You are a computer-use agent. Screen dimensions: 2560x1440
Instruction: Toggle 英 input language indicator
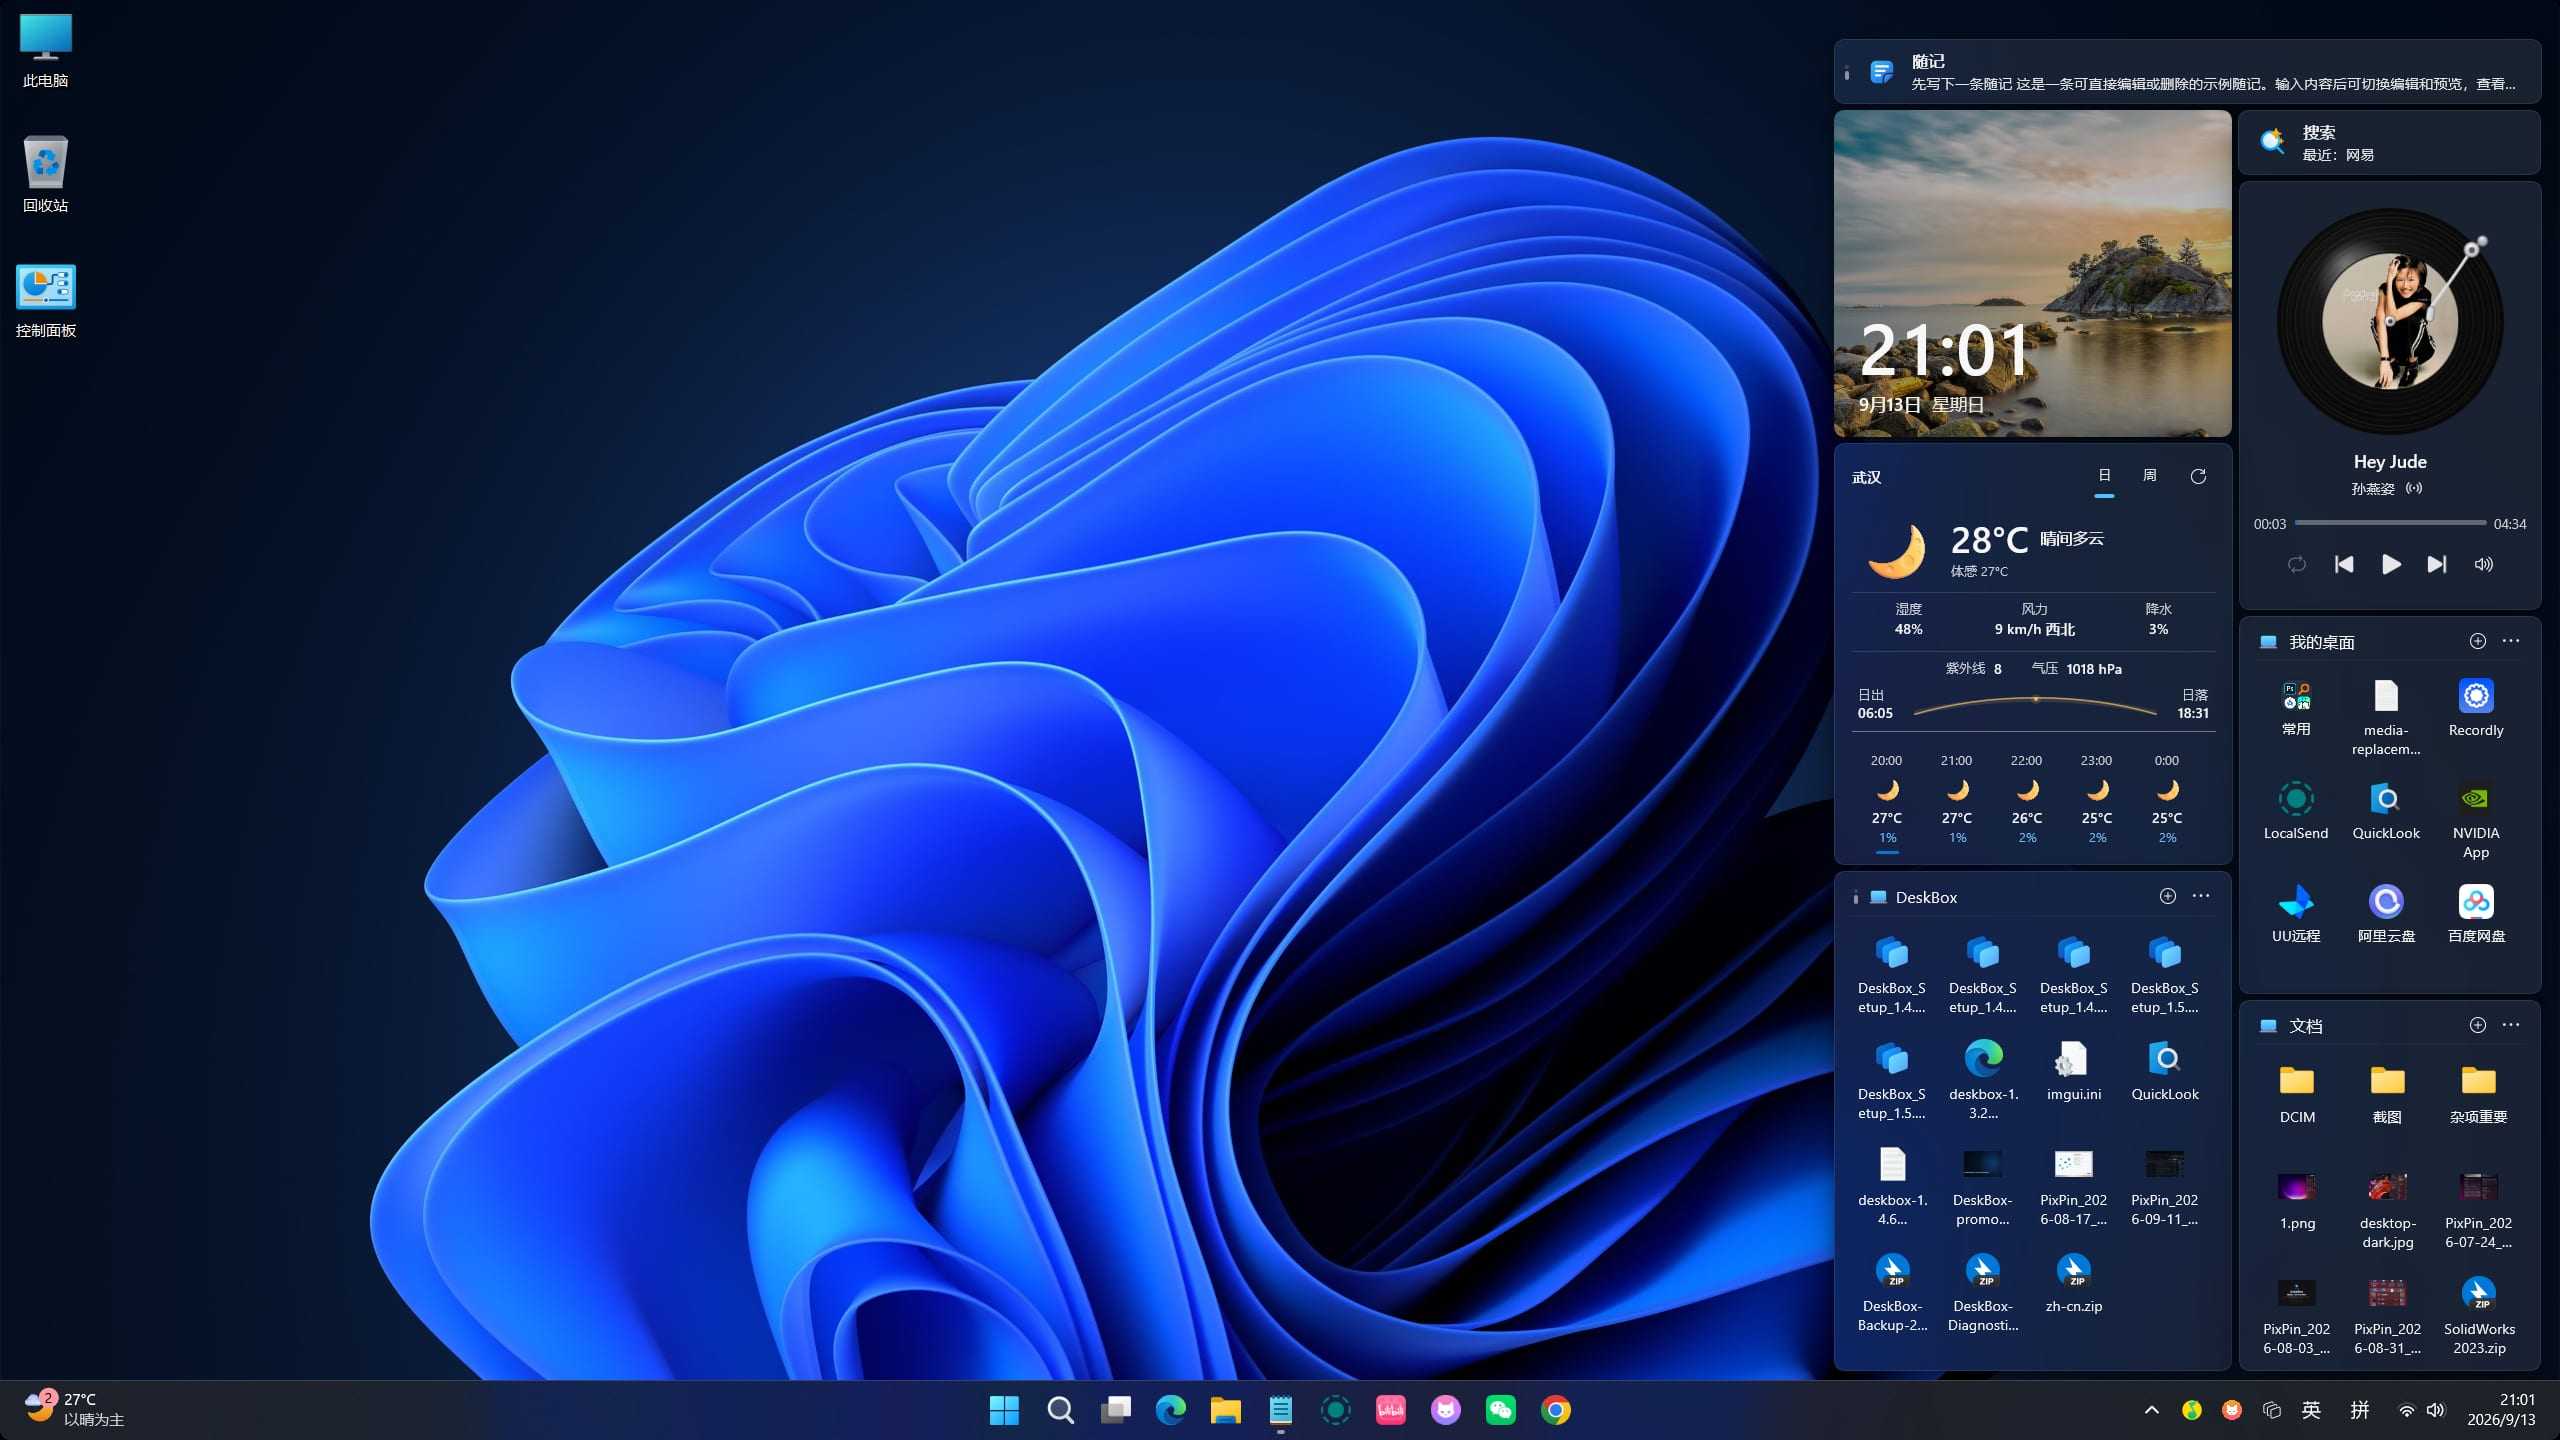pos(2311,1410)
